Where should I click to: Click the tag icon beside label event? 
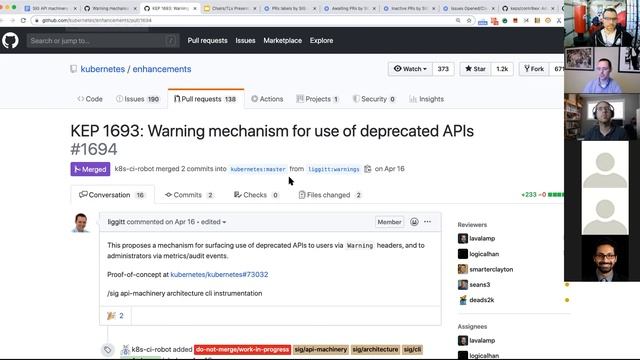[x=107, y=350]
